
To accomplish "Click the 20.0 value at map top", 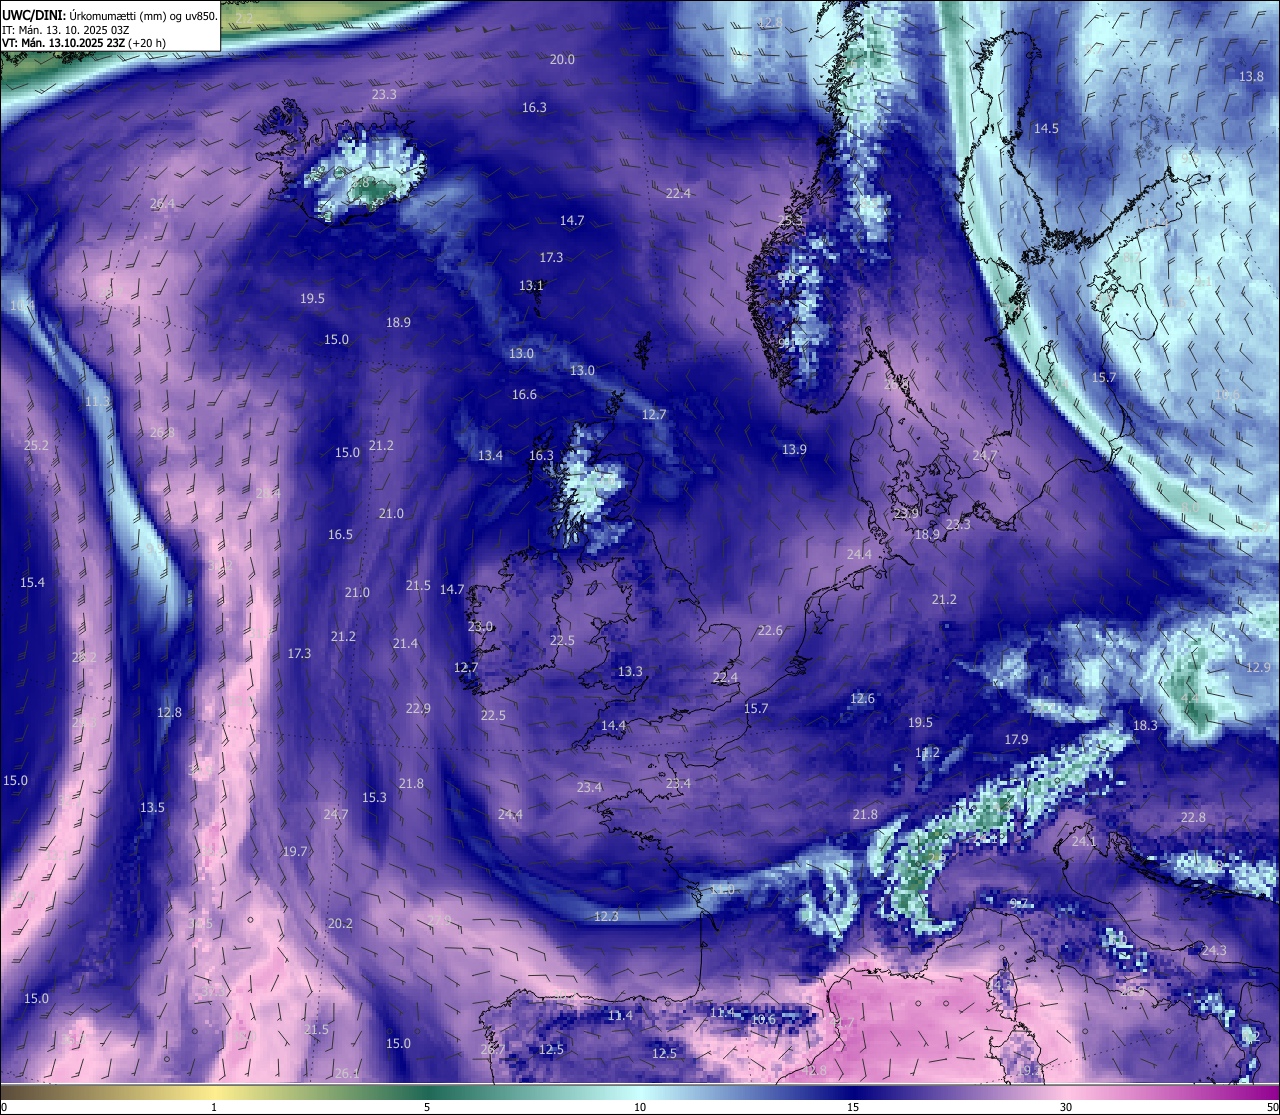I will (562, 59).
